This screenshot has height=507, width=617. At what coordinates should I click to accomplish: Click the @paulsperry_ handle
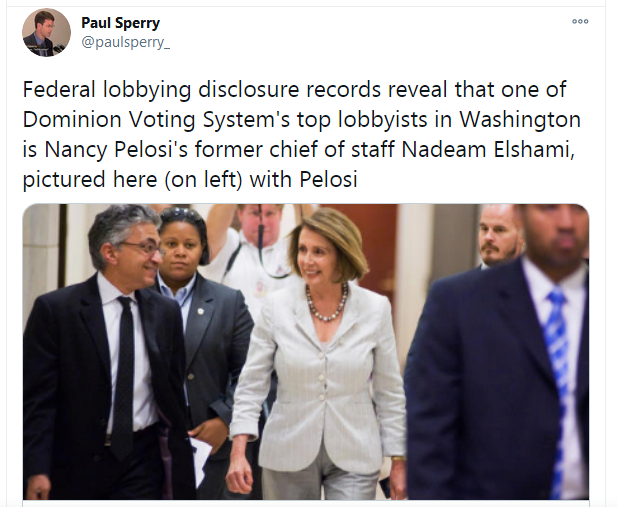(x=126, y=42)
